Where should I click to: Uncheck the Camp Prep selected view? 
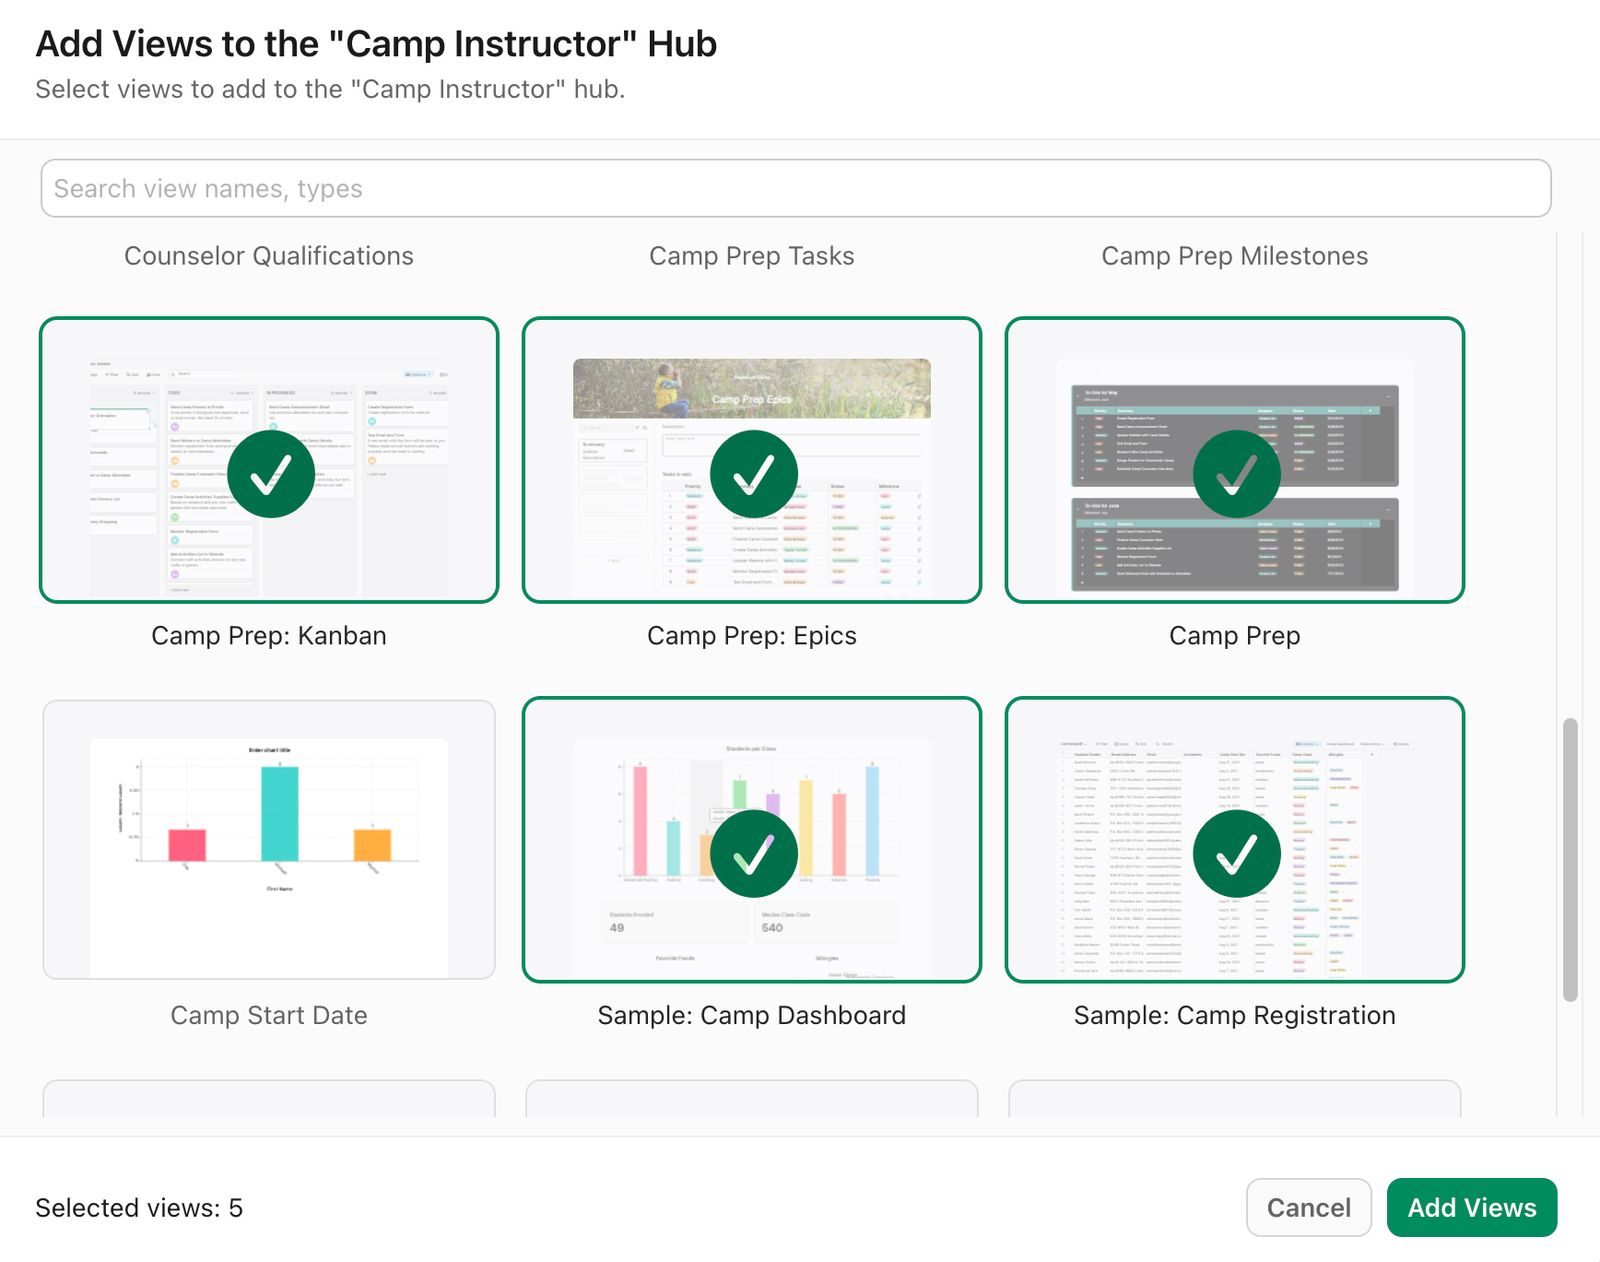[1236, 474]
